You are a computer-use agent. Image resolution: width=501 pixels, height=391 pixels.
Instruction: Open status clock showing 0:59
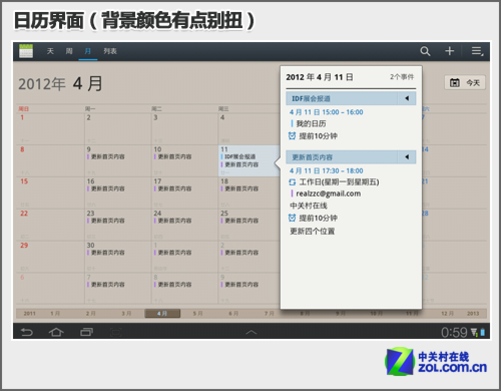(x=454, y=332)
